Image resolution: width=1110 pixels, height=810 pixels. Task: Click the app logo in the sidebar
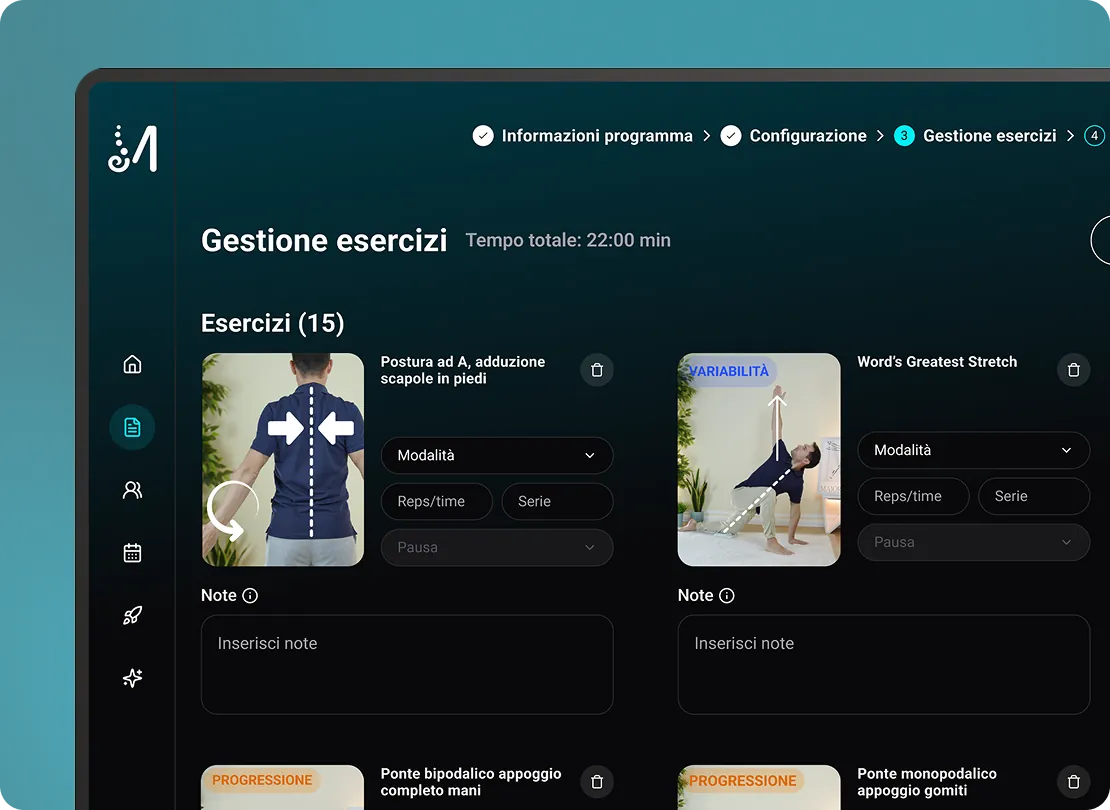point(132,149)
